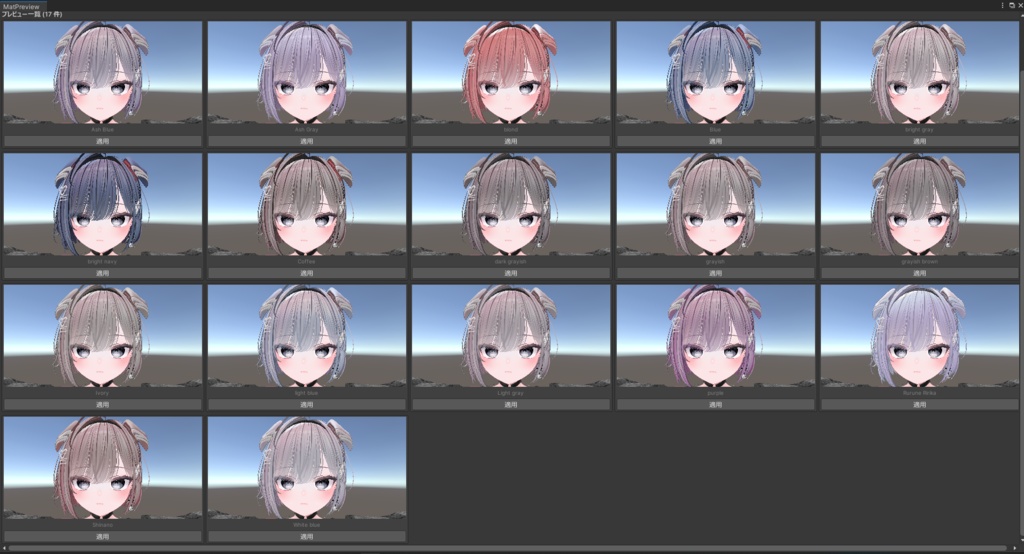Click the Shinano label text

click(103, 525)
